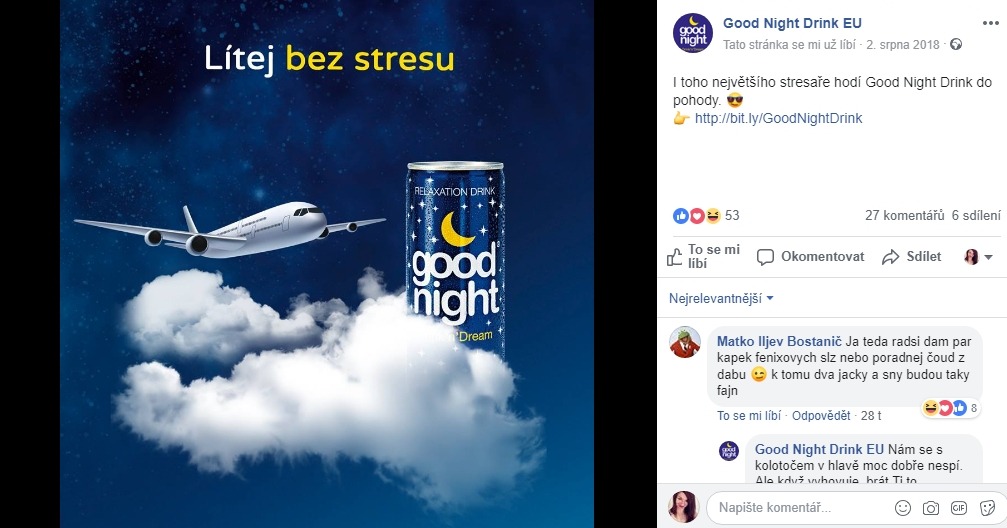1007x528 pixels.
Task: Expand the Nejrelevantnější comment sorting dropdown
Action: (721, 299)
